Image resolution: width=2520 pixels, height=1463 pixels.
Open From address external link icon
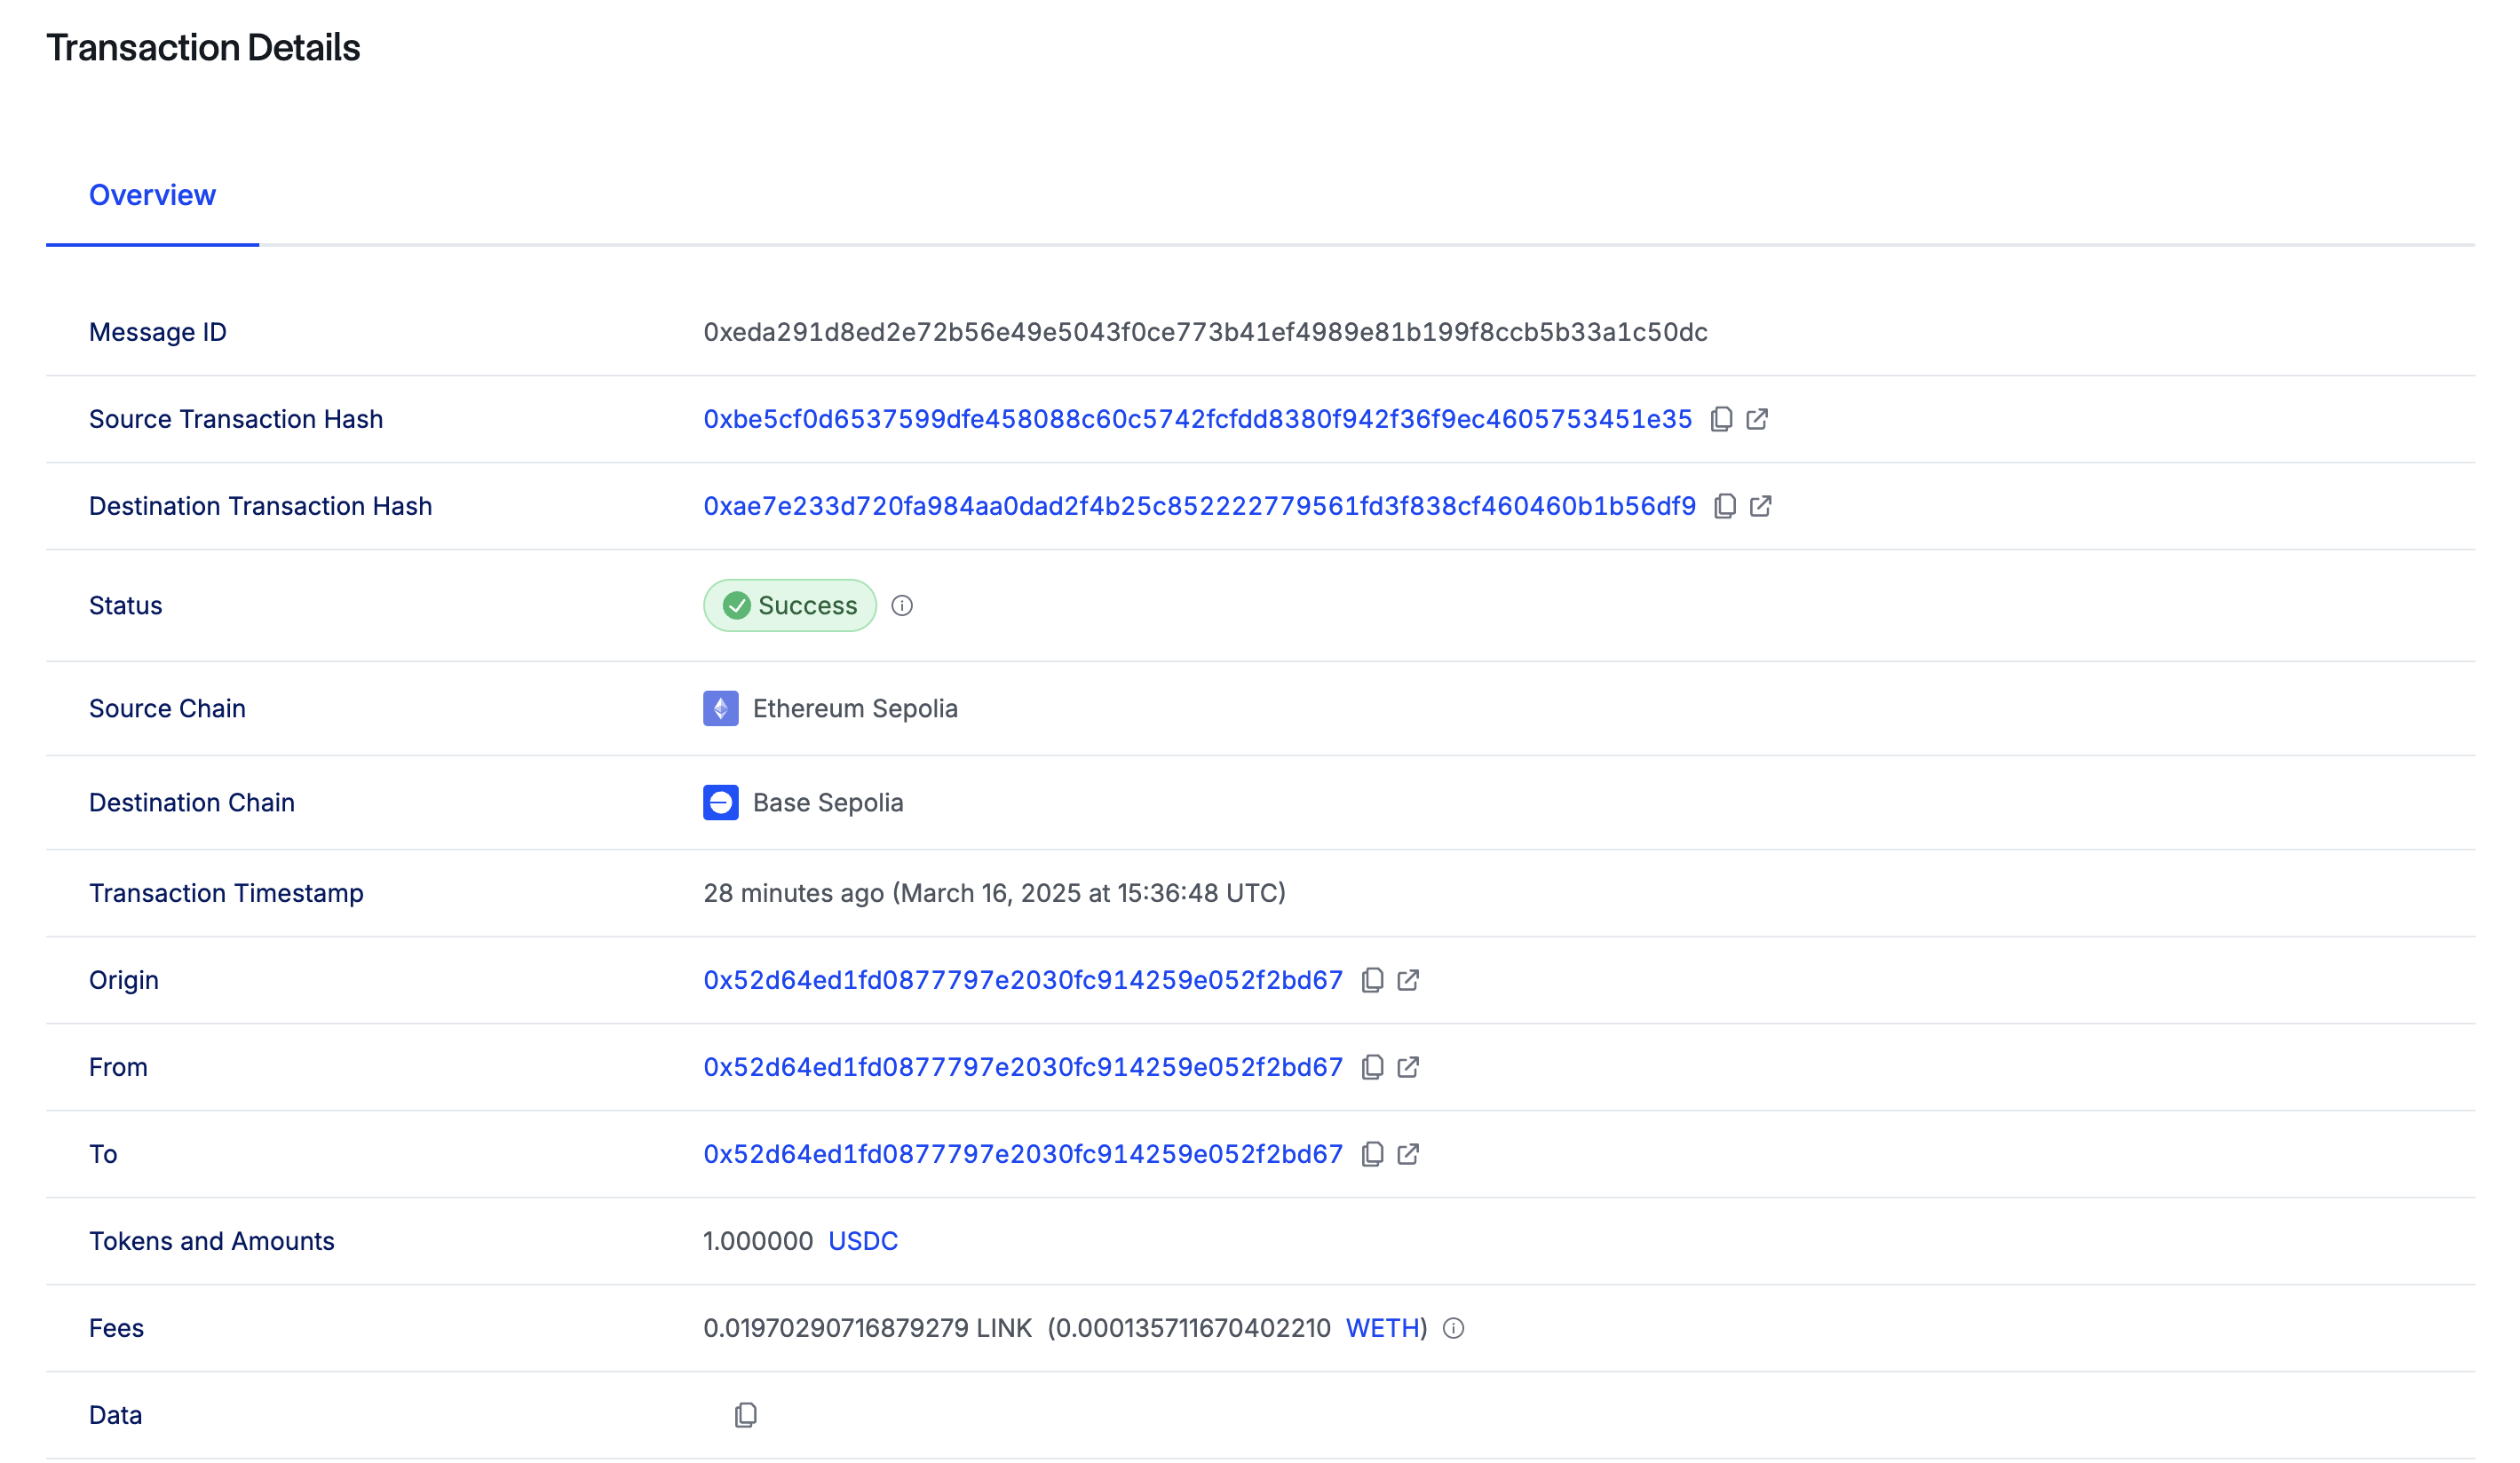click(x=1408, y=1067)
